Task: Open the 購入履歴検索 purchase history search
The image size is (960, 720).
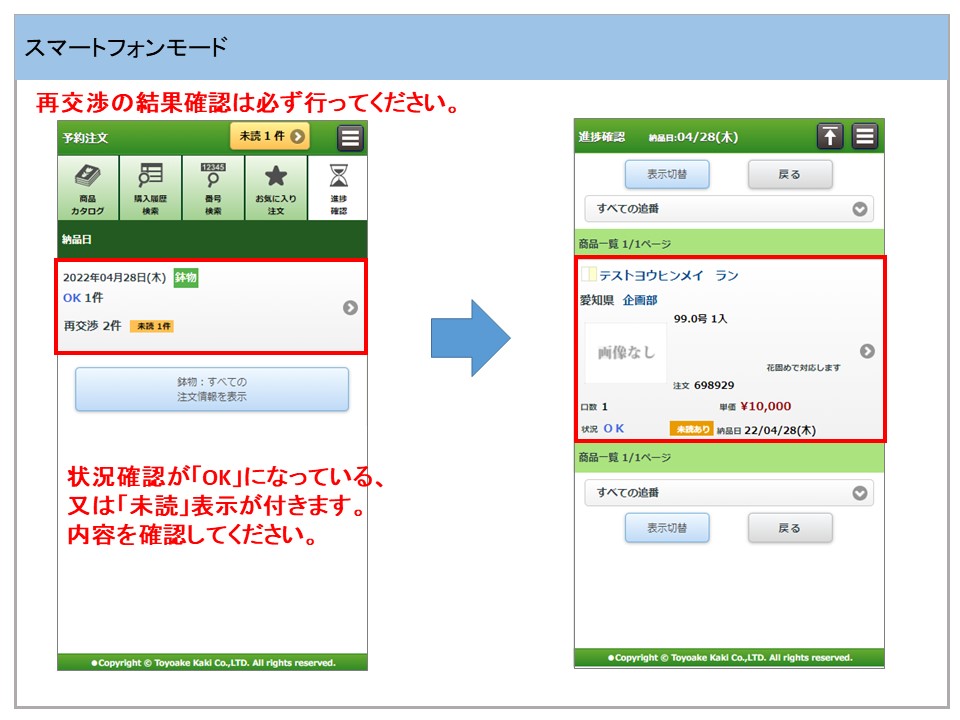Action: (150, 188)
